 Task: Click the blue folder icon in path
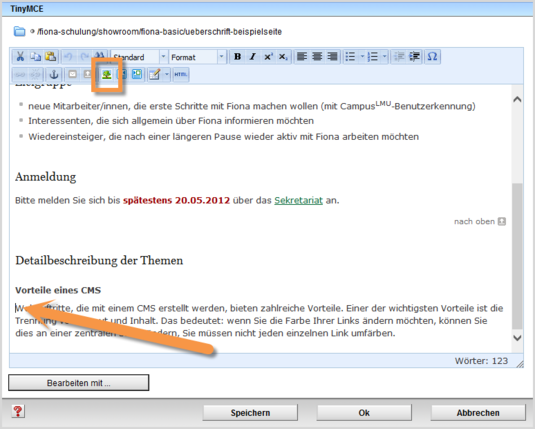pyautogui.click(x=19, y=31)
